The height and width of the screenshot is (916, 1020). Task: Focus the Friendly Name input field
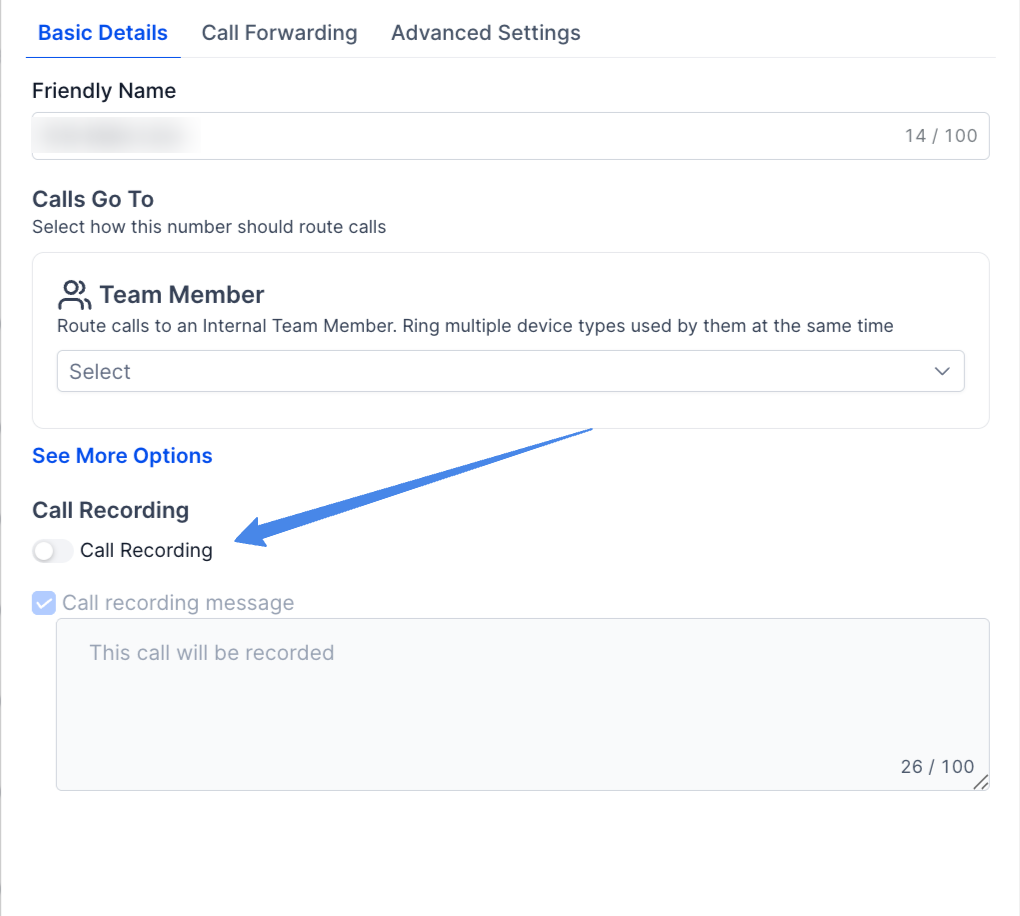pos(511,136)
